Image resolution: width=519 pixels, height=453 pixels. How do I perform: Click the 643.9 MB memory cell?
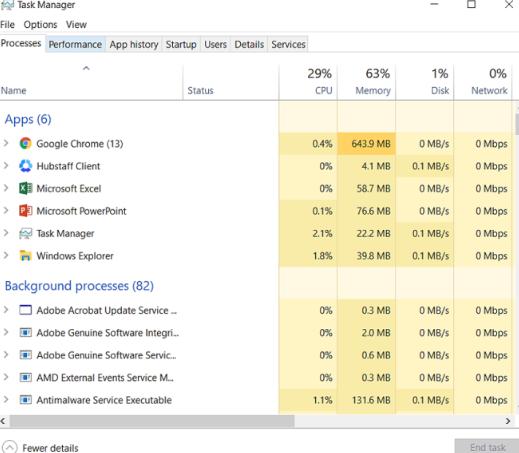[367, 144]
